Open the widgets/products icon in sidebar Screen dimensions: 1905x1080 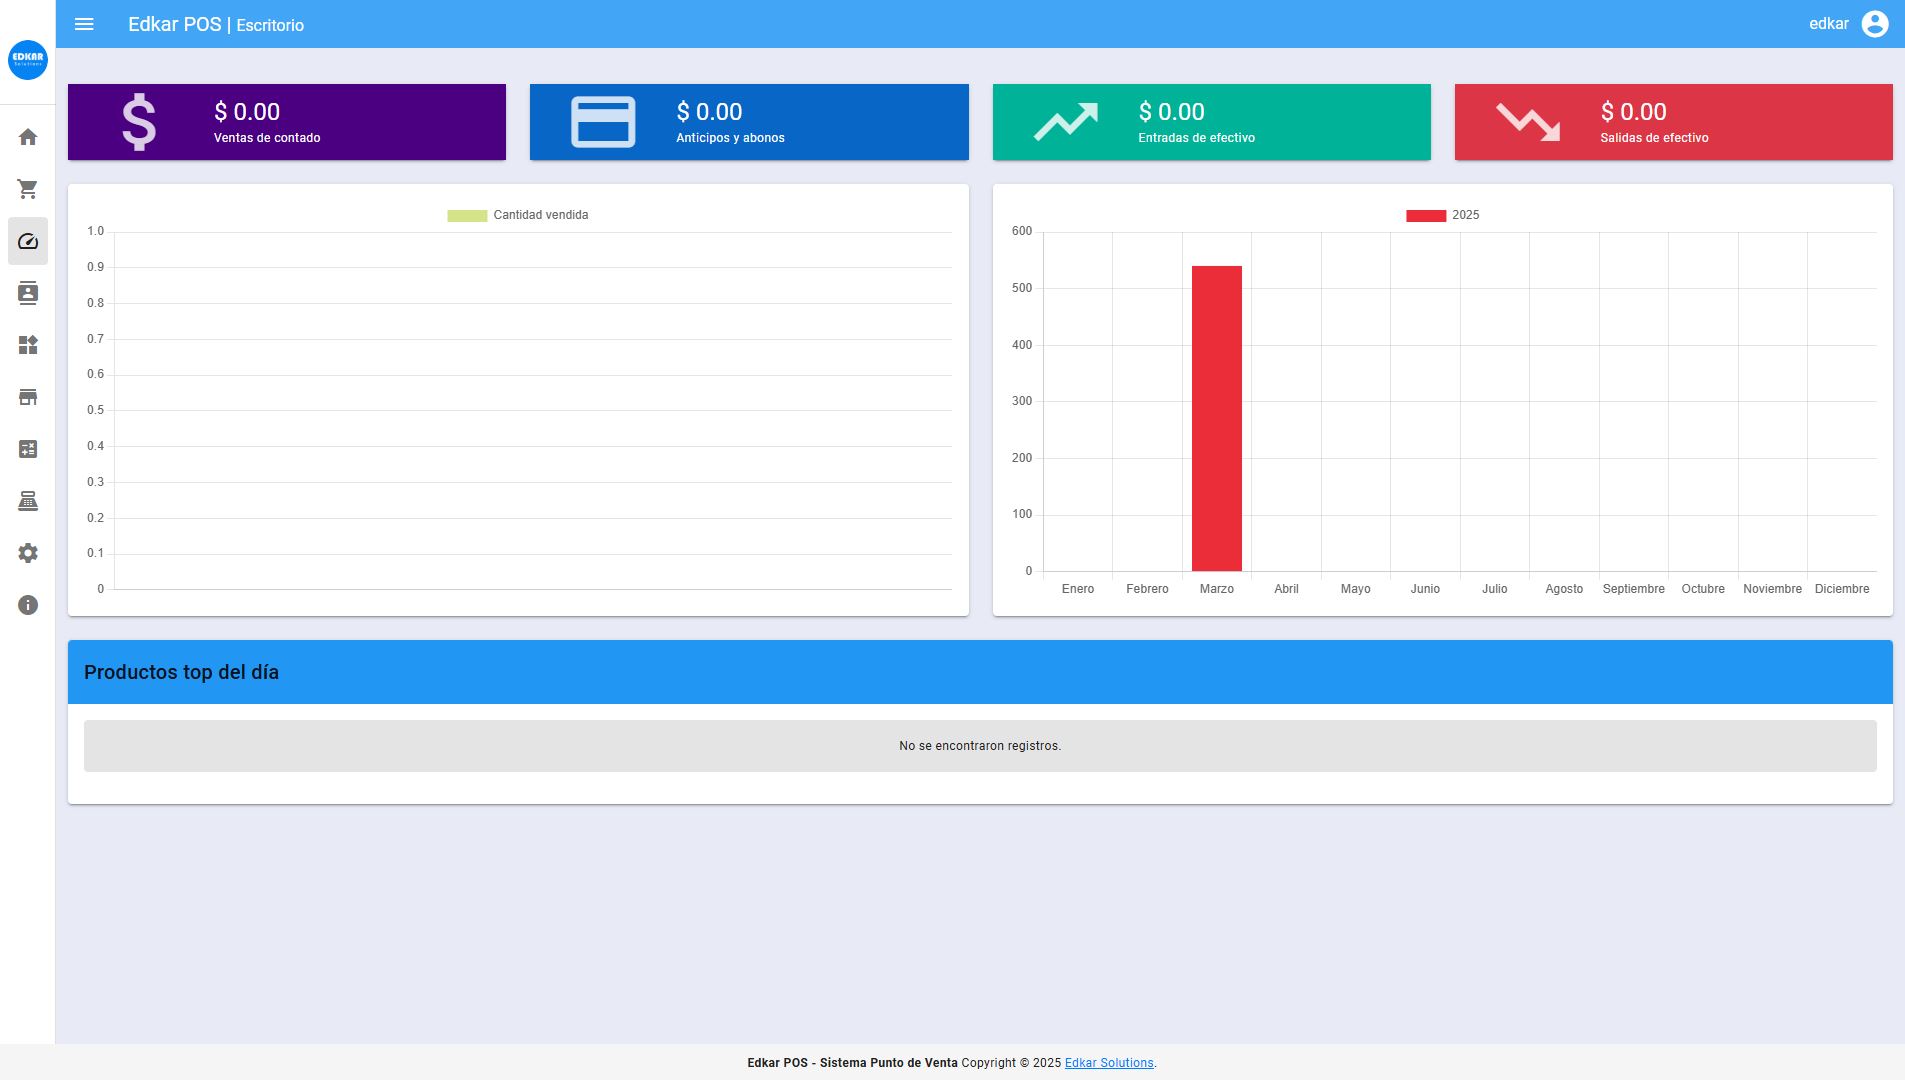pyautogui.click(x=28, y=345)
